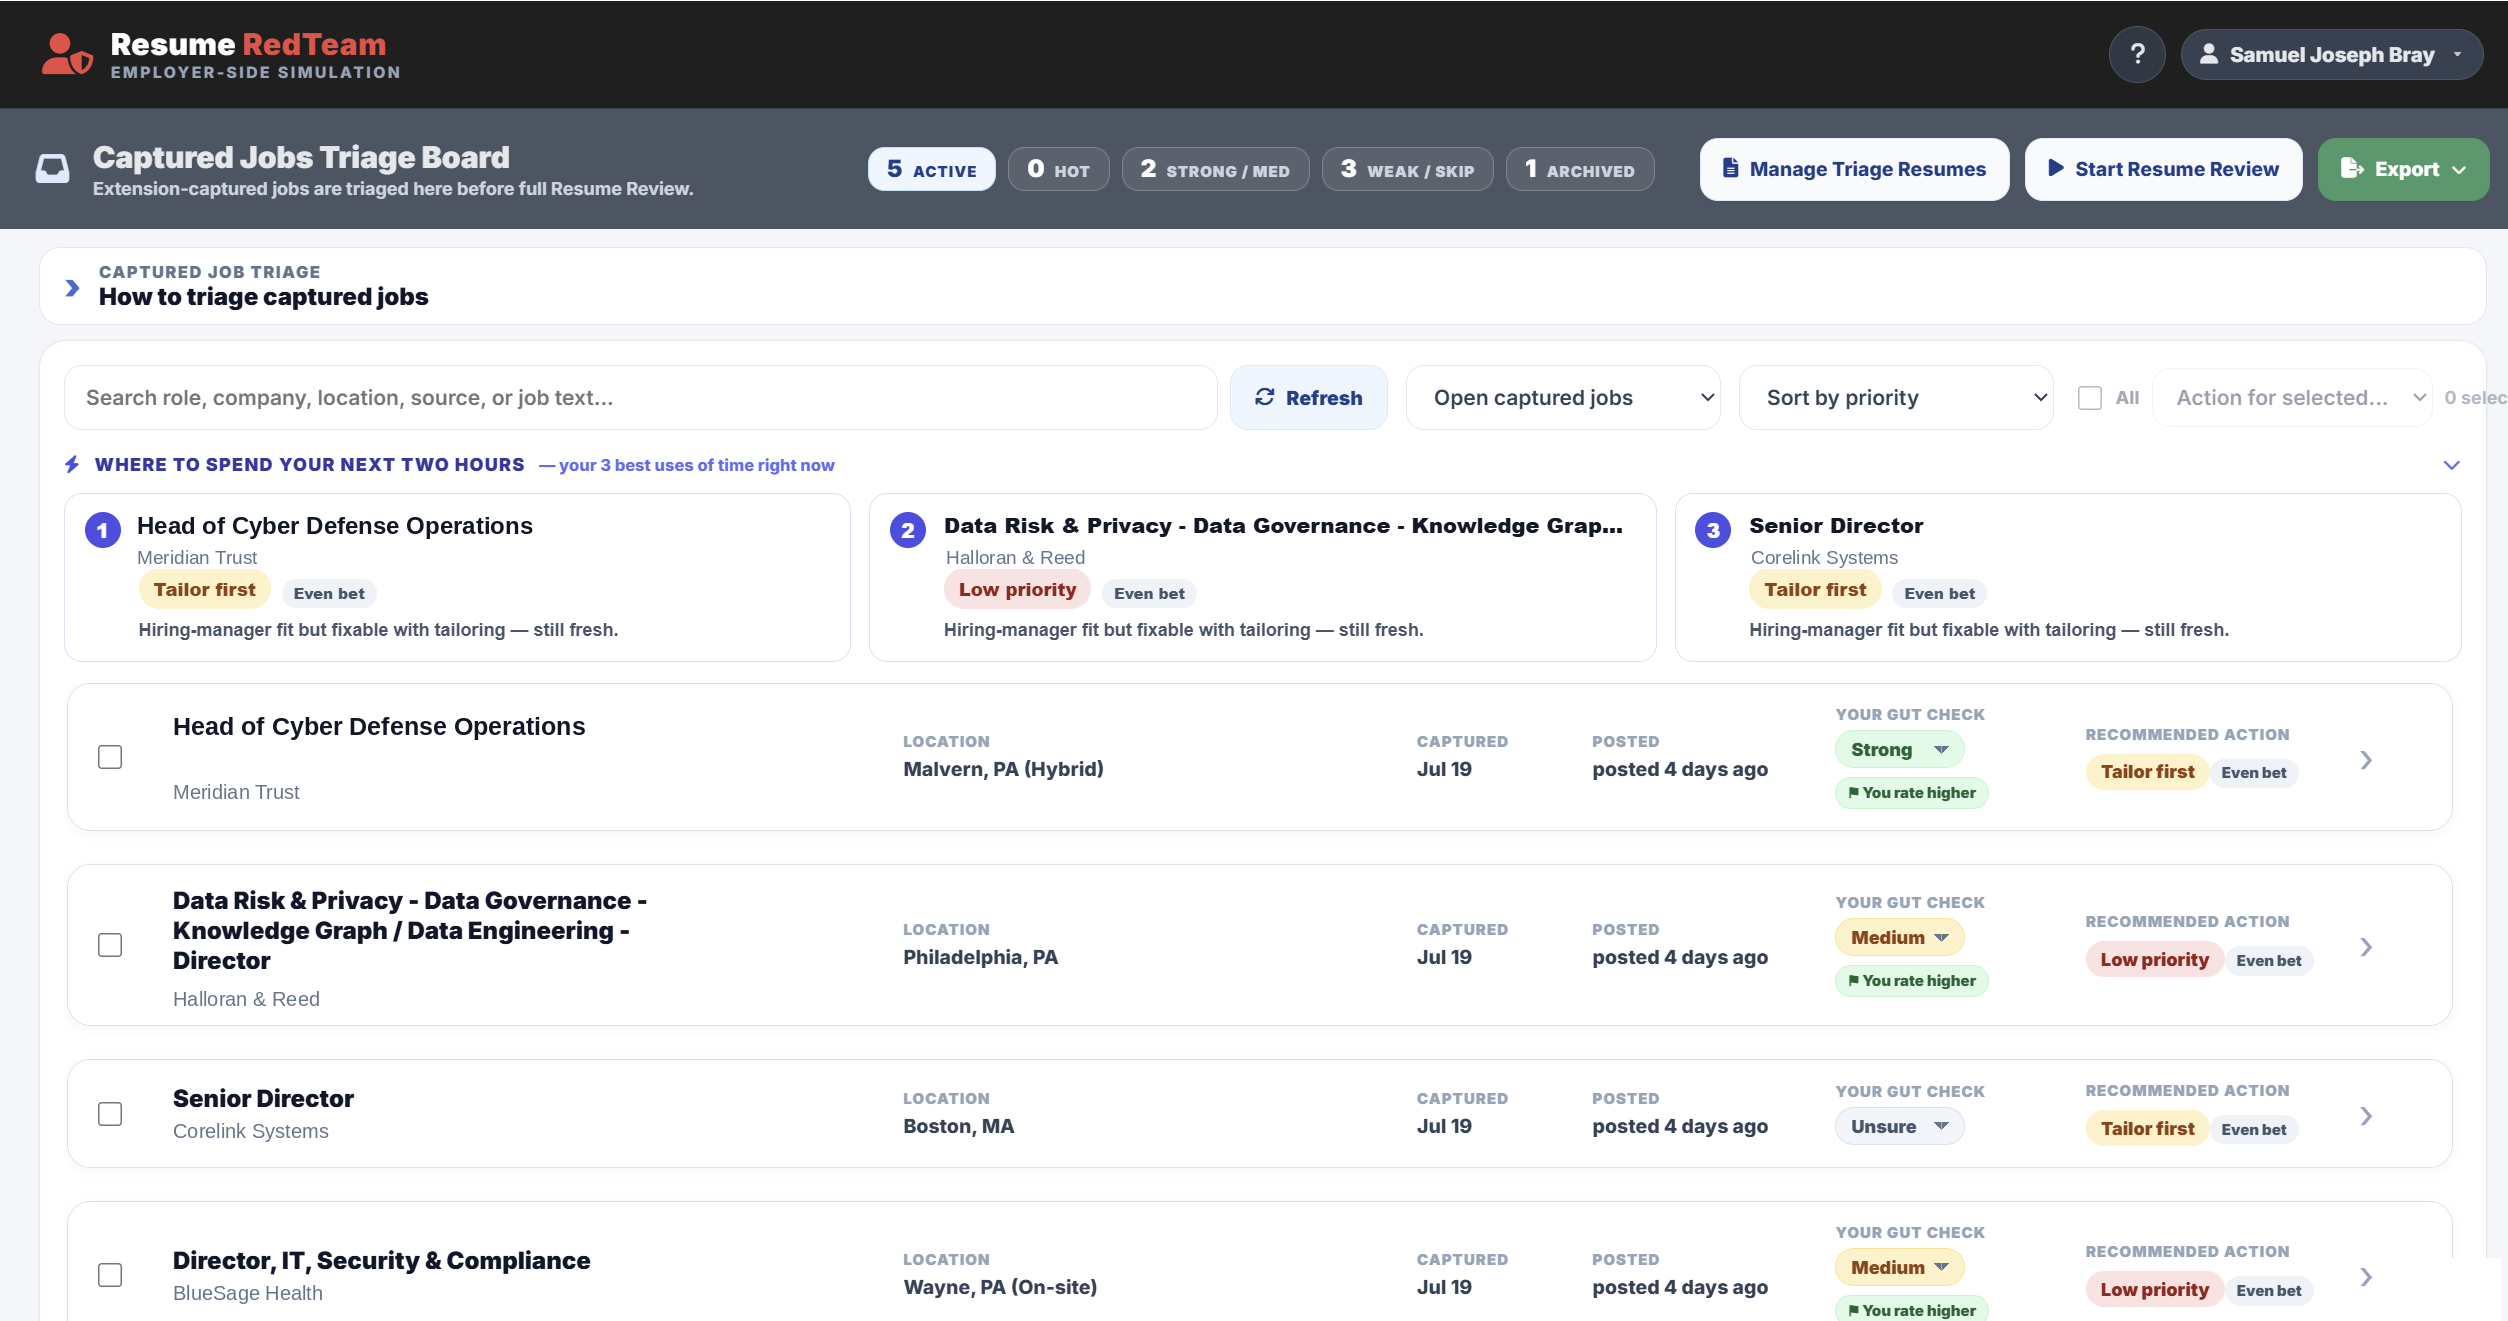Click Tailor first tag on Corelink Systems row
Screen dimensions: 2508x1321
click(2147, 1129)
